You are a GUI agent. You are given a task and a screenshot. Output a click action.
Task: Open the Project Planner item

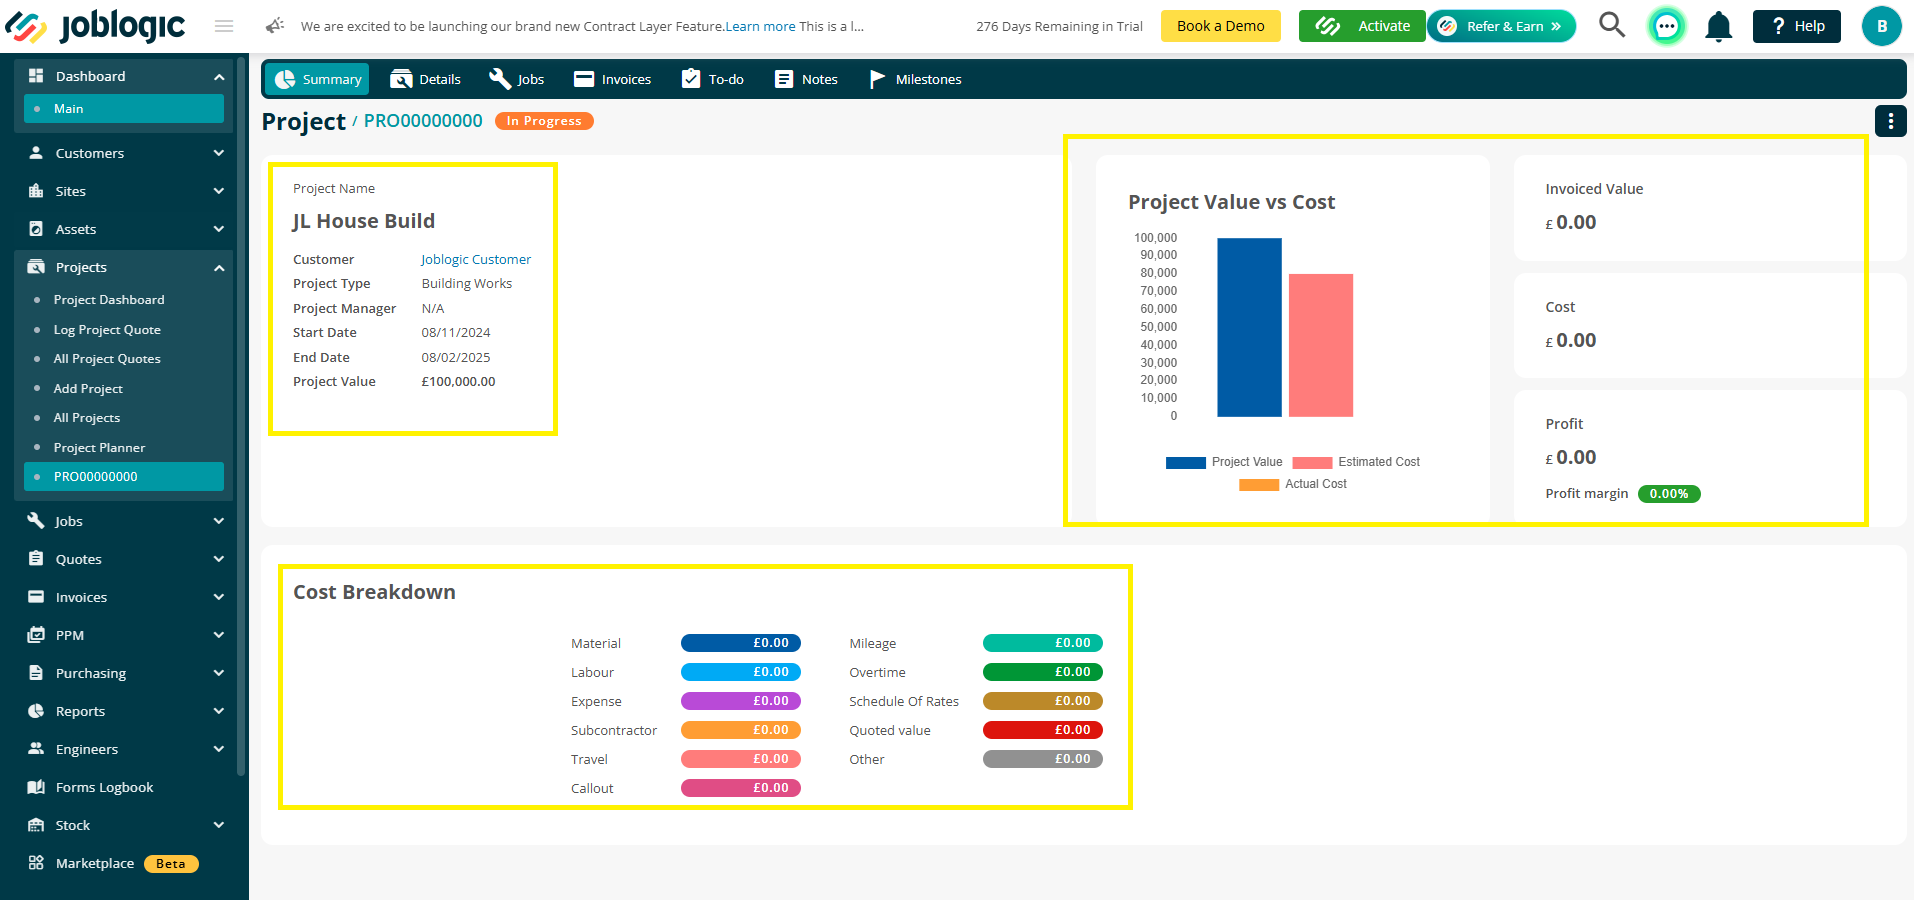point(99,448)
